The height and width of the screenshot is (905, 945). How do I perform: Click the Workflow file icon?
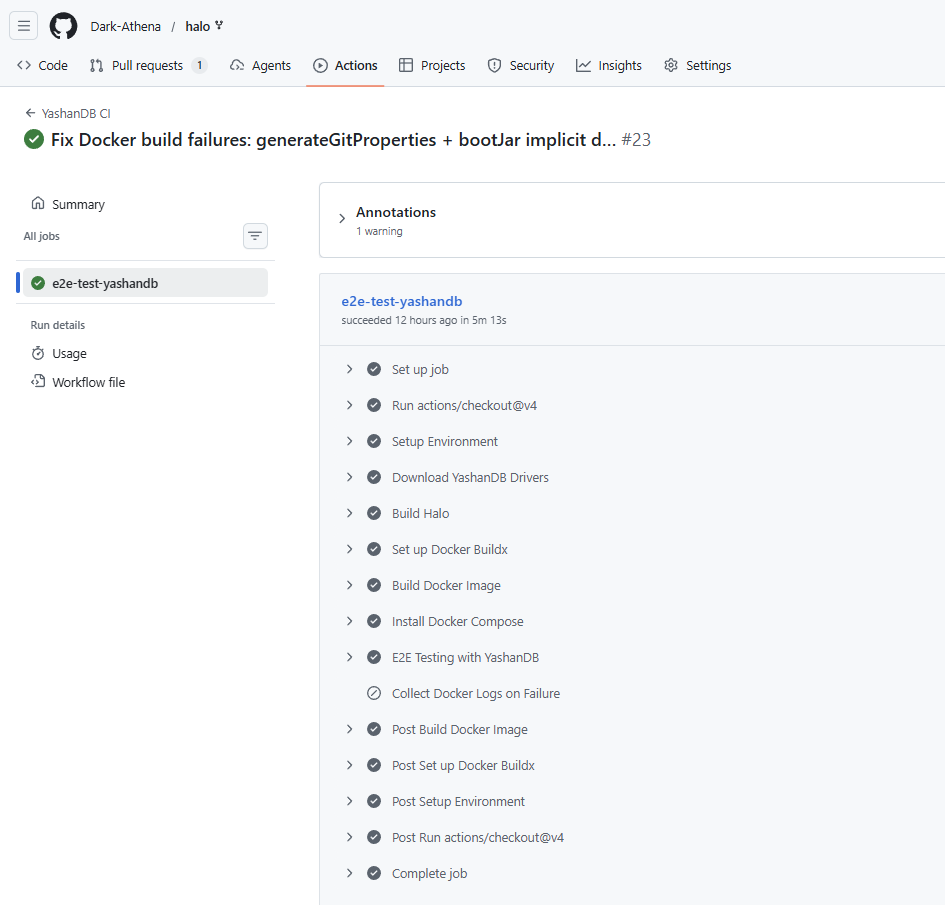tap(38, 382)
